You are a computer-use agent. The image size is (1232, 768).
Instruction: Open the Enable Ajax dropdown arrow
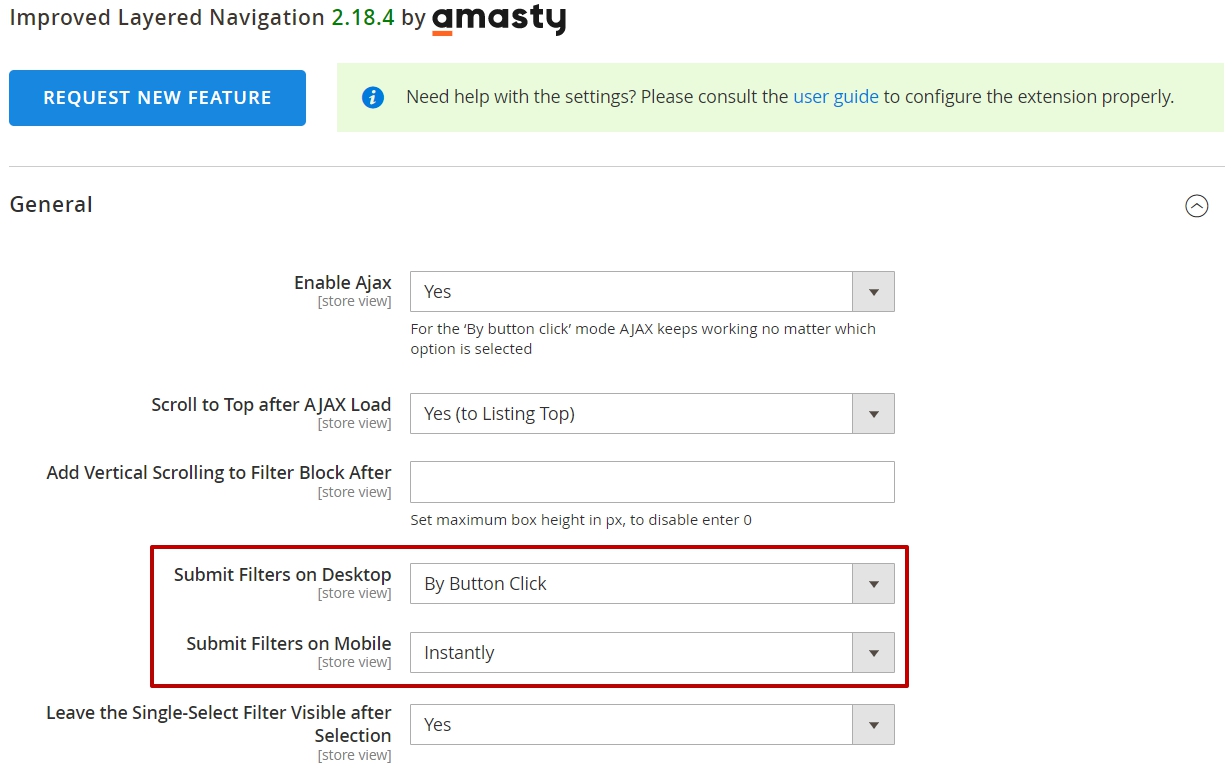click(x=873, y=292)
